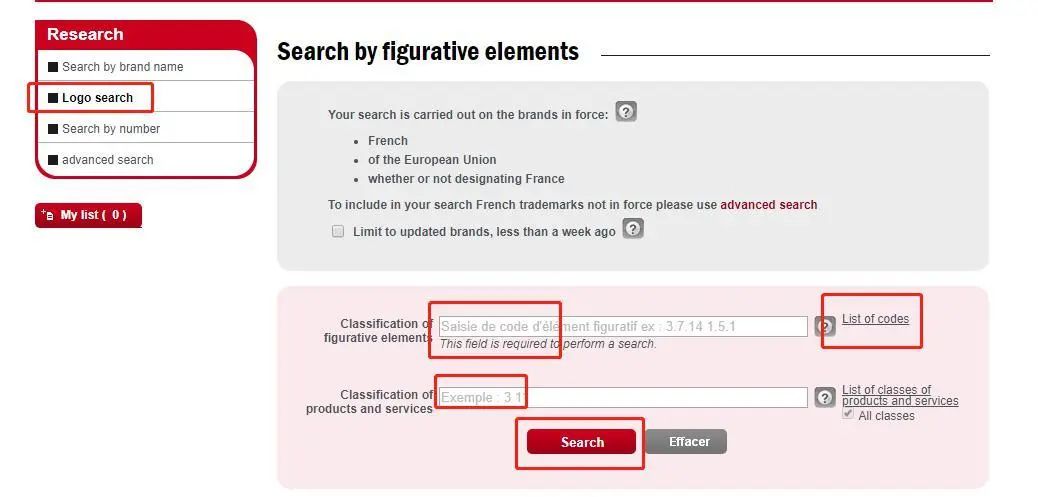The width and height of the screenshot is (1038, 497).
Task: Open the List of codes link
Action: (x=875, y=319)
